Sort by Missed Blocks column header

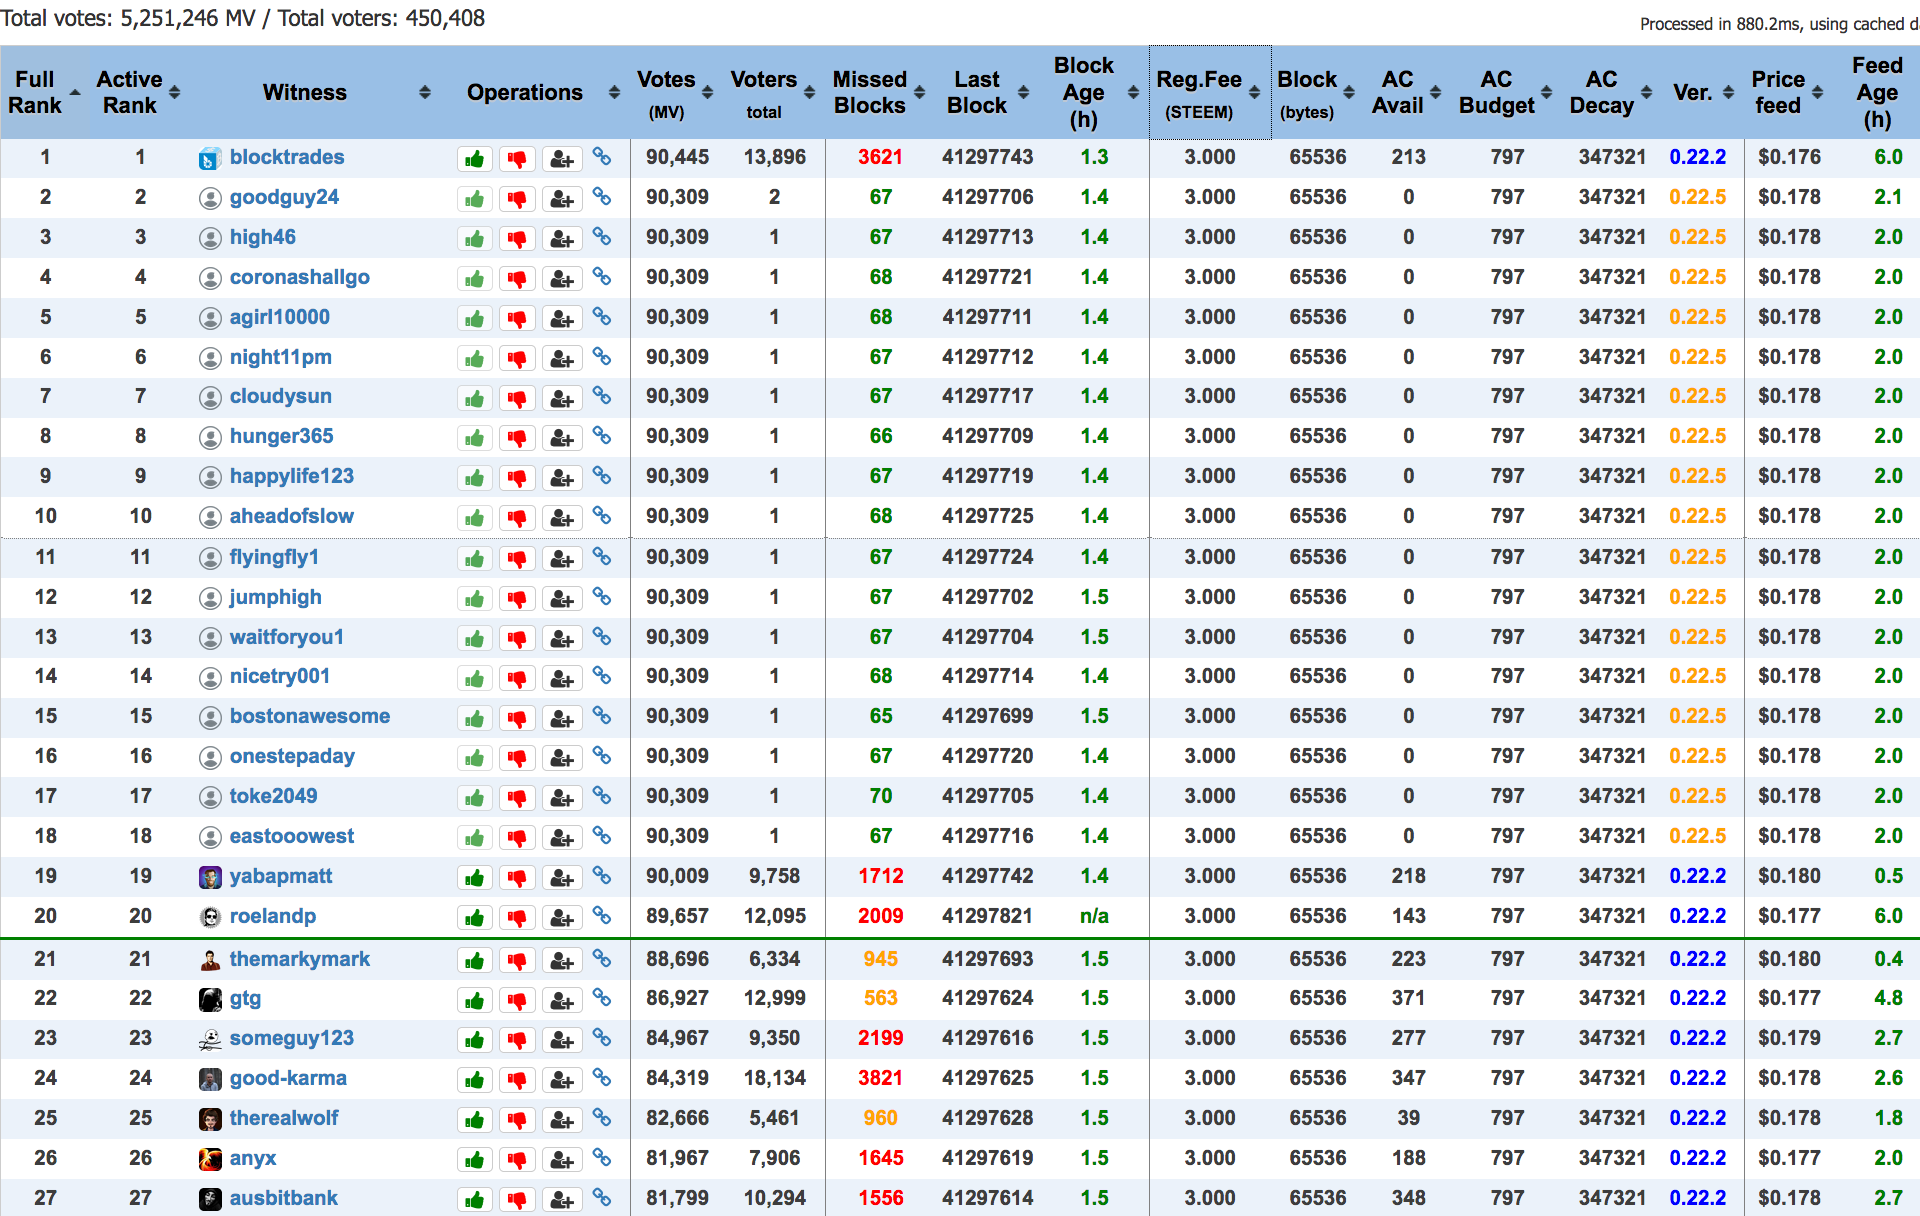pyautogui.click(x=870, y=92)
